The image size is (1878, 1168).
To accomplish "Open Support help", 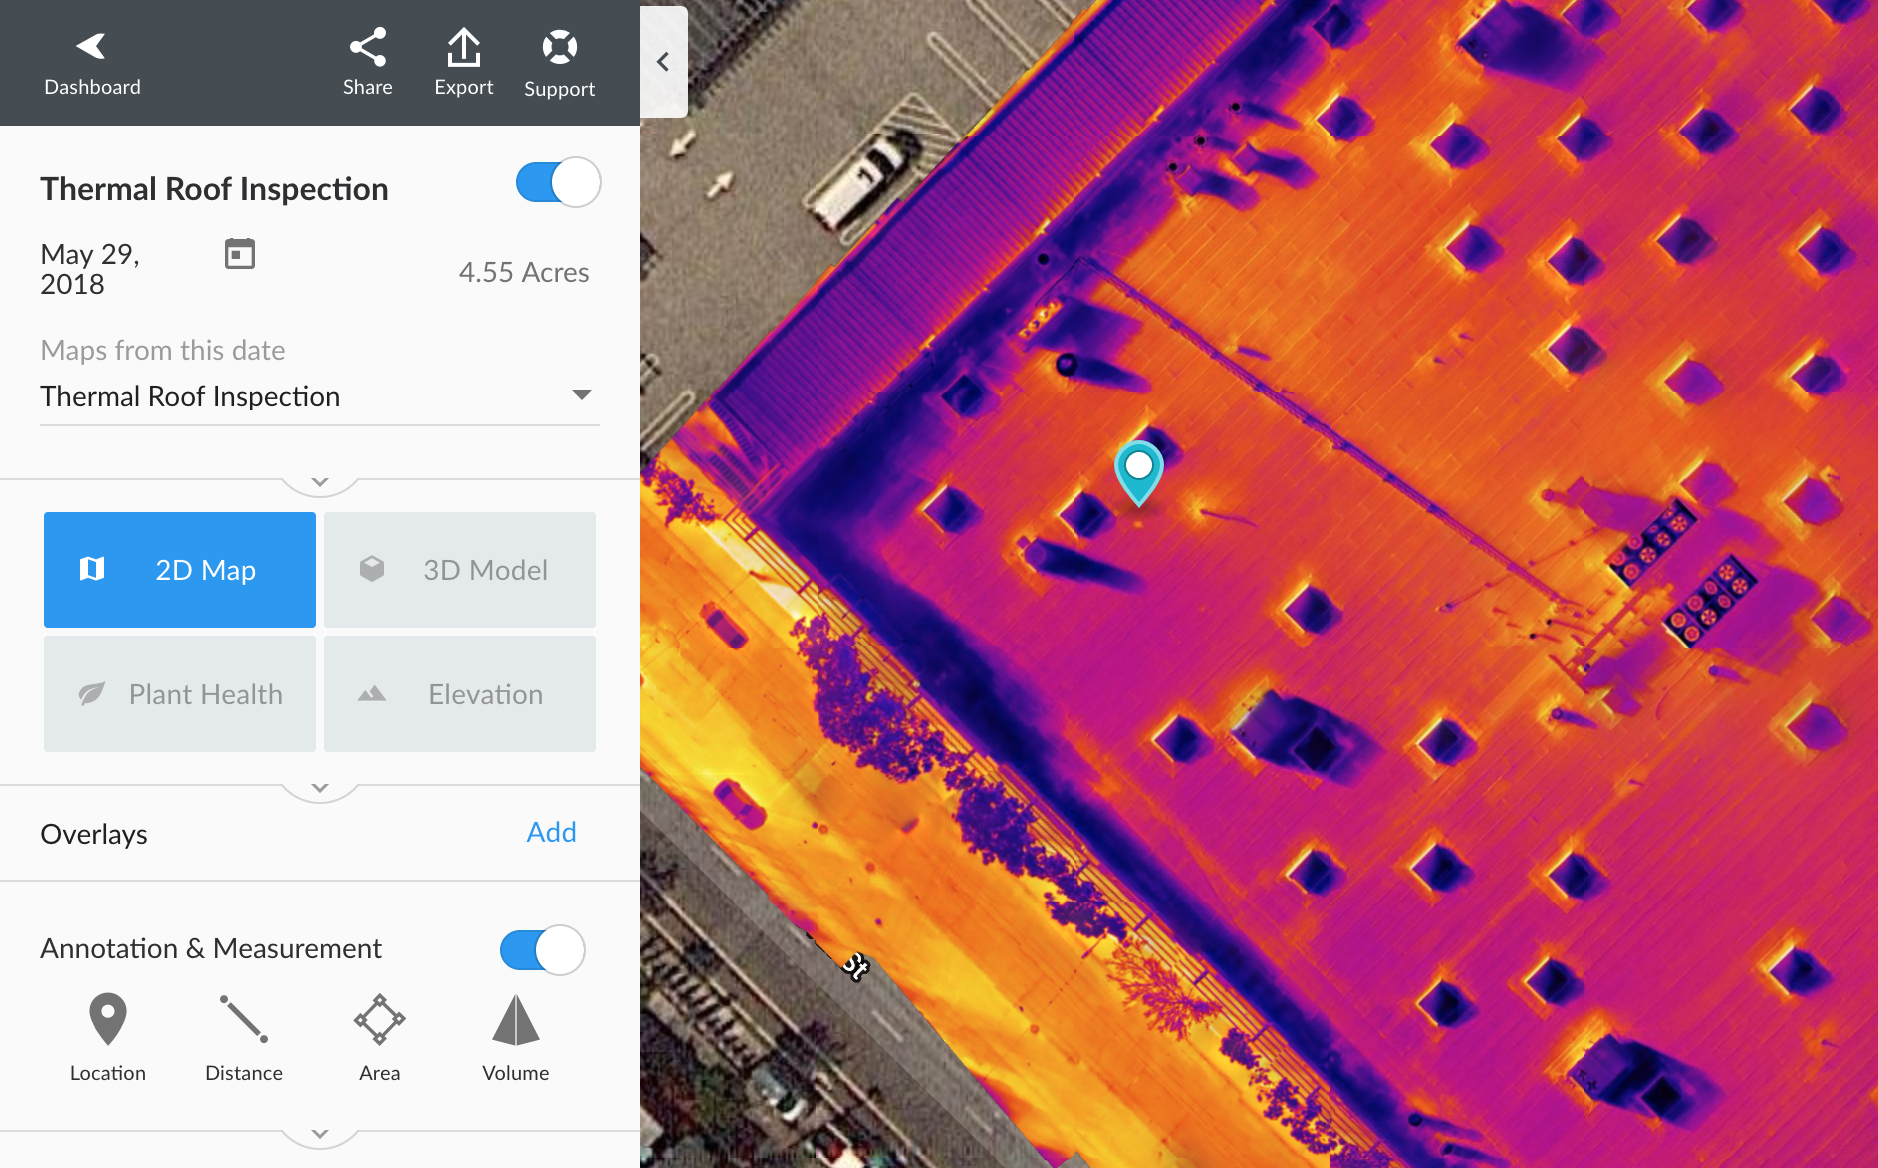I will click(559, 60).
